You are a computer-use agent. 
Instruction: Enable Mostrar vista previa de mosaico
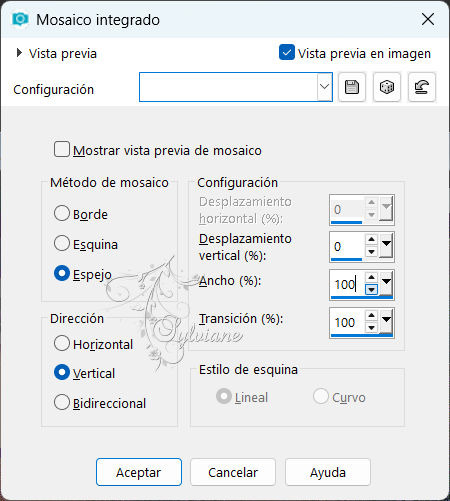click(x=62, y=149)
